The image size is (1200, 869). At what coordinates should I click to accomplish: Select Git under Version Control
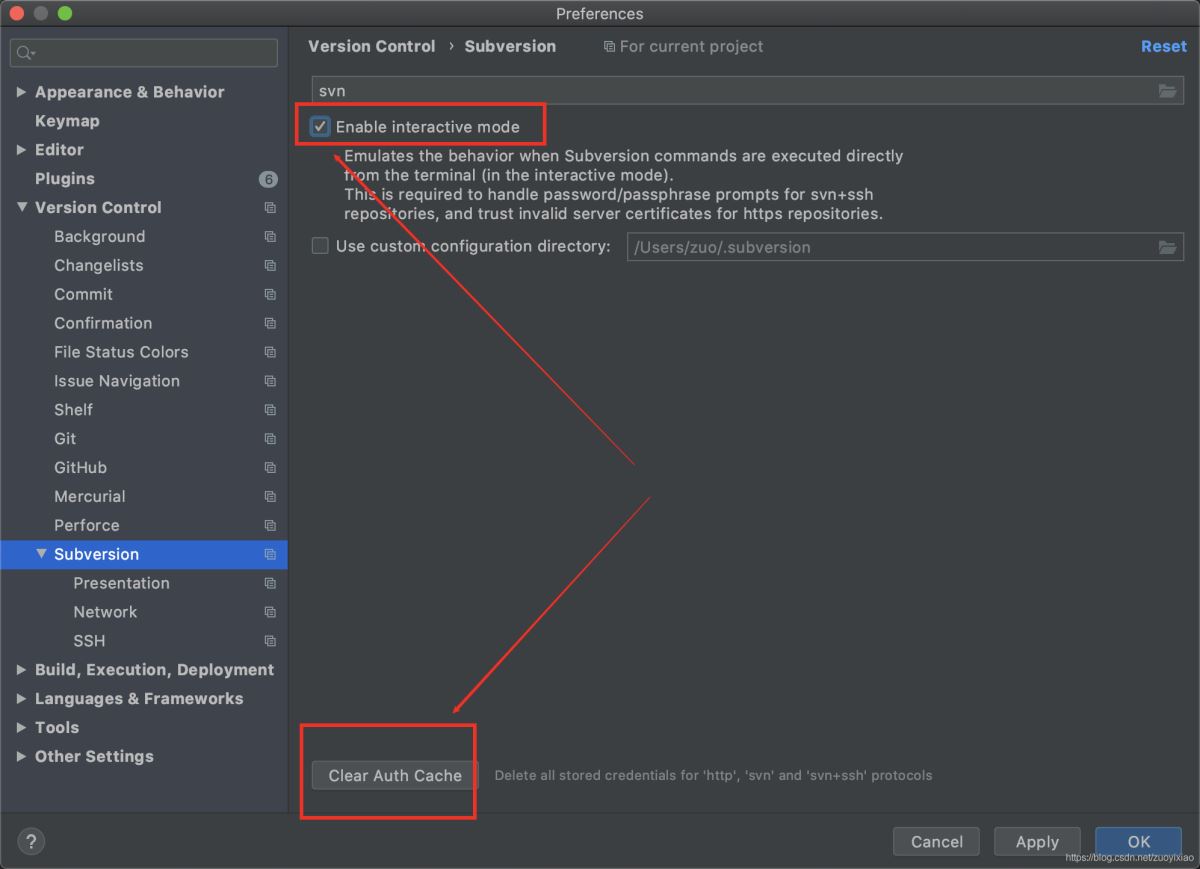(65, 439)
